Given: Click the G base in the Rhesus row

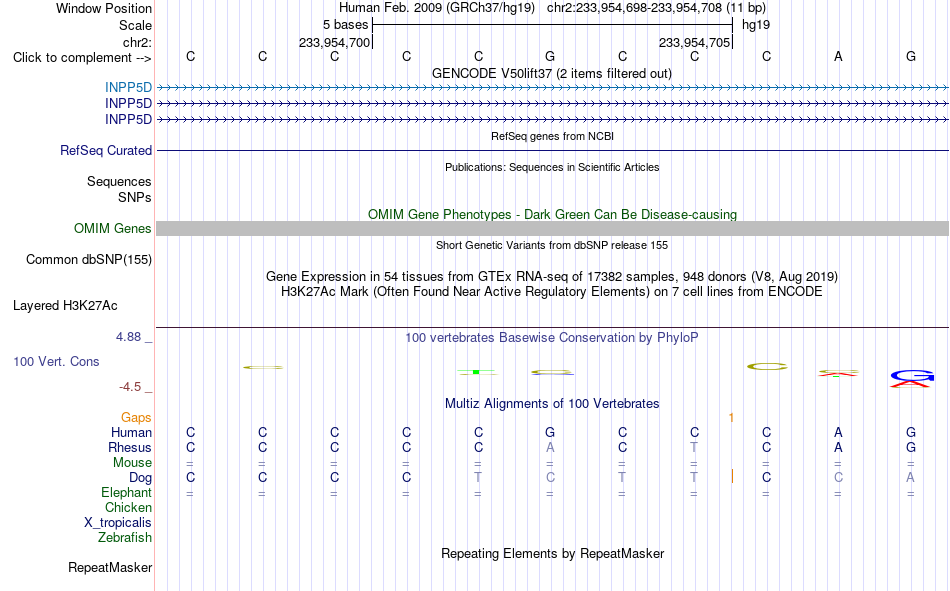Looking at the screenshot, I should [911, 447].
